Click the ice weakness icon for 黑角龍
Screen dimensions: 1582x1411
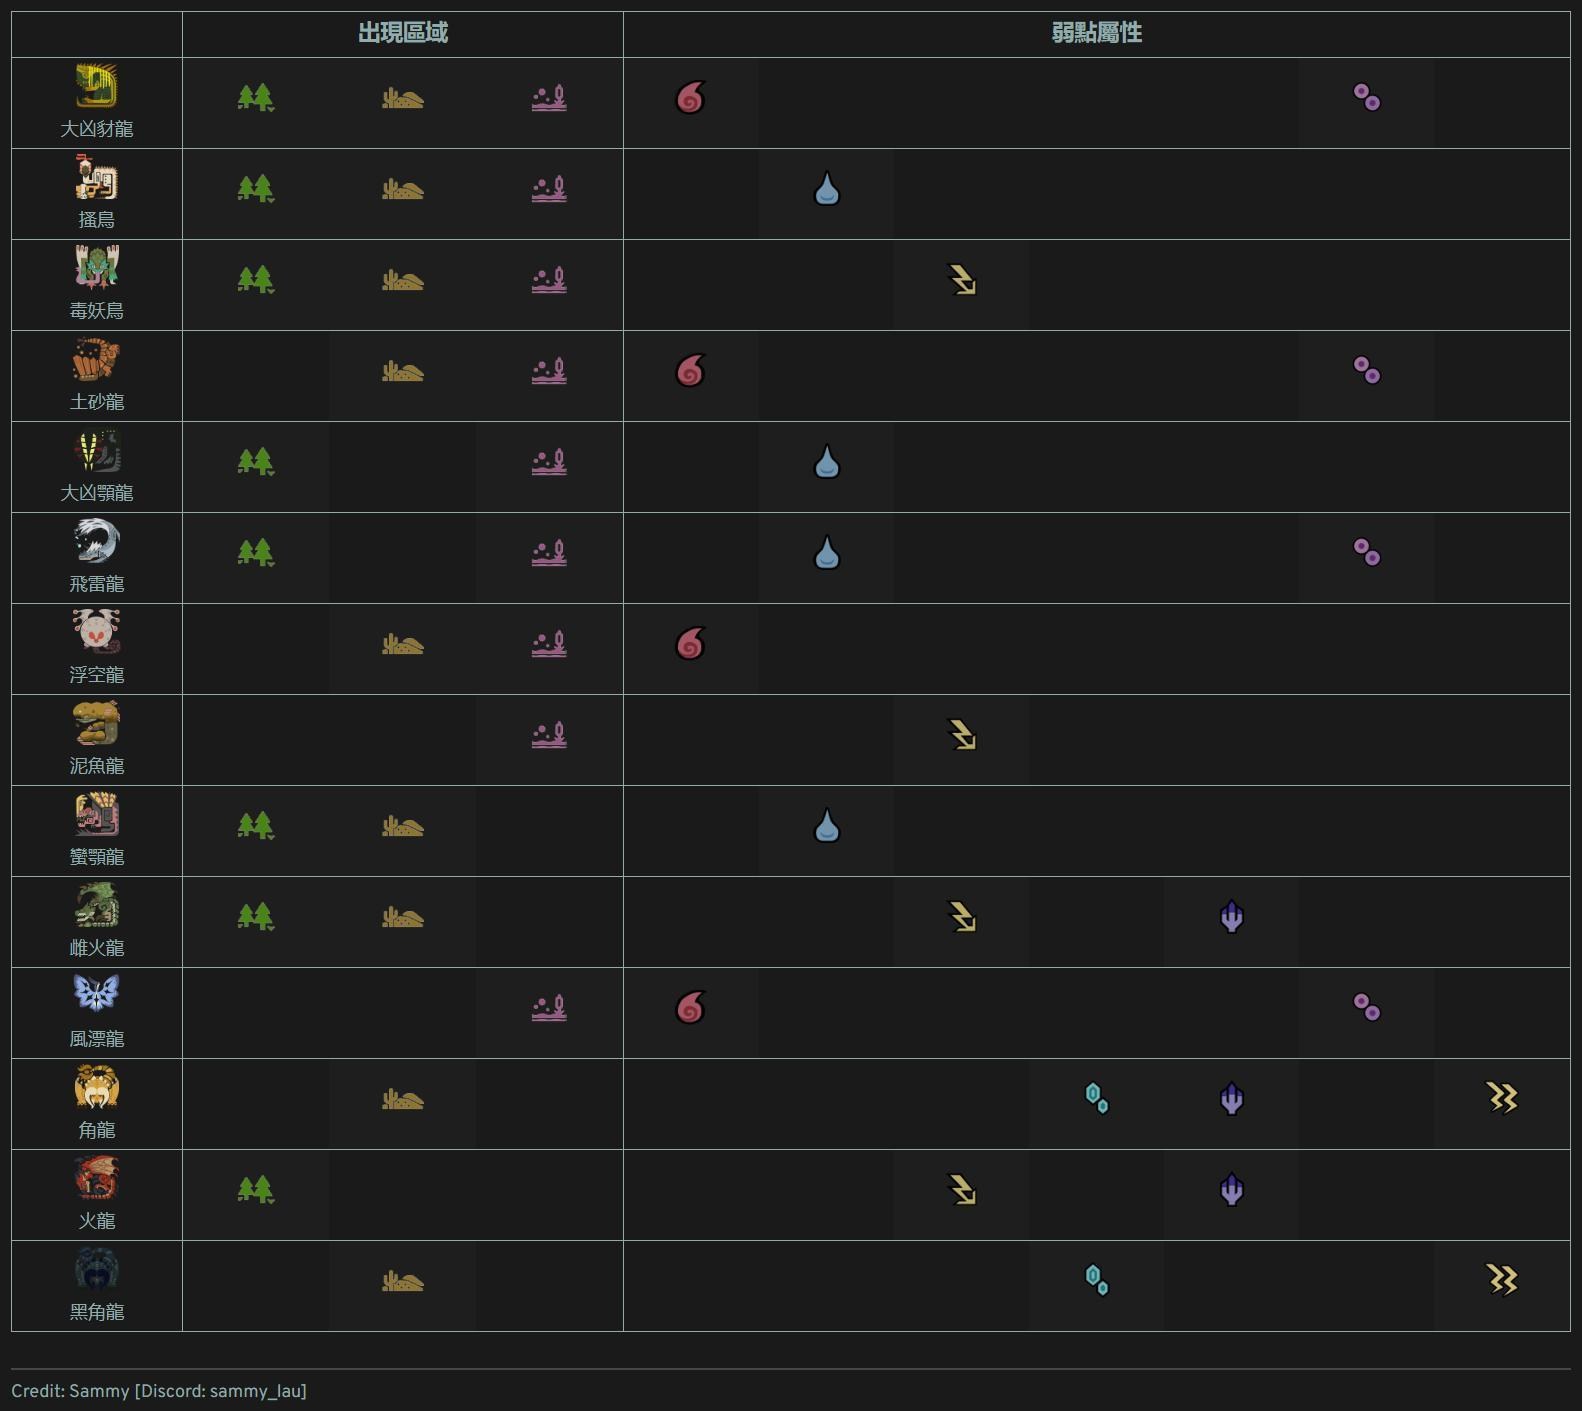pos(1096,1281)
